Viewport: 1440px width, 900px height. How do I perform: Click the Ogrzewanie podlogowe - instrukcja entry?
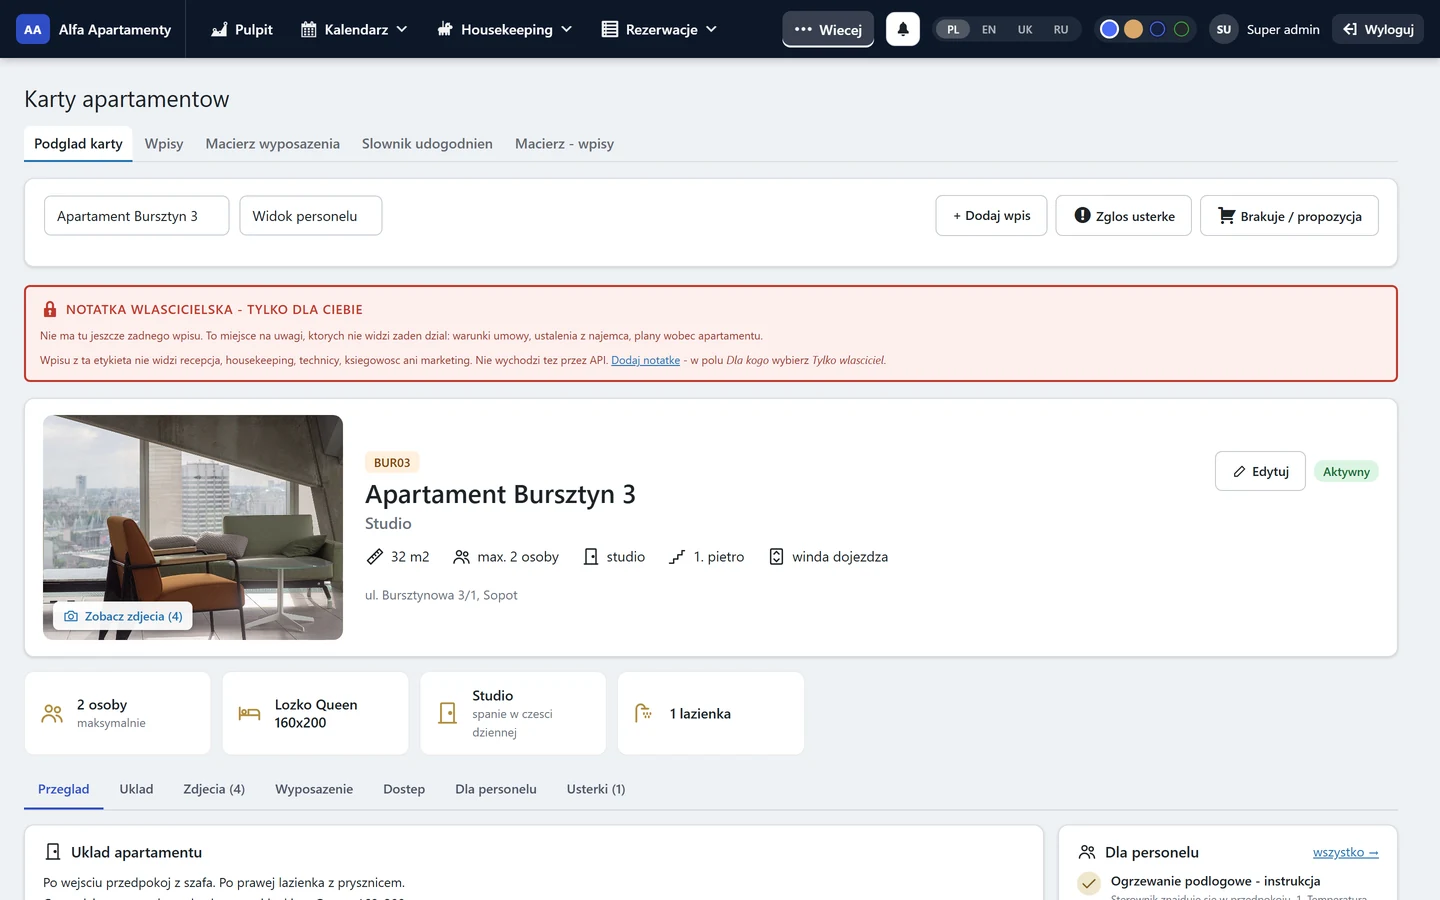pyautogui.click(x=1215, y=881)
